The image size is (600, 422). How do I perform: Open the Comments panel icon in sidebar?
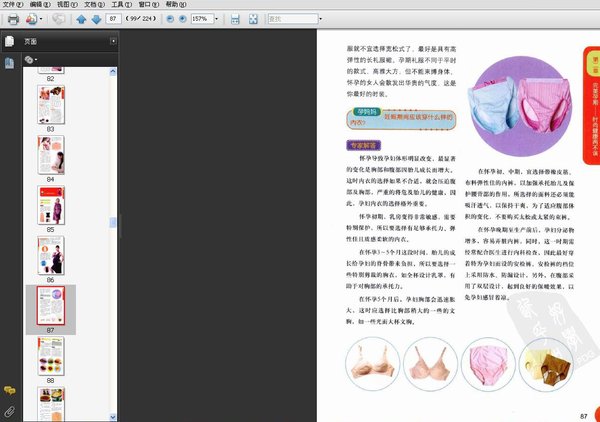pyautogui.click(x=9, y=390)
